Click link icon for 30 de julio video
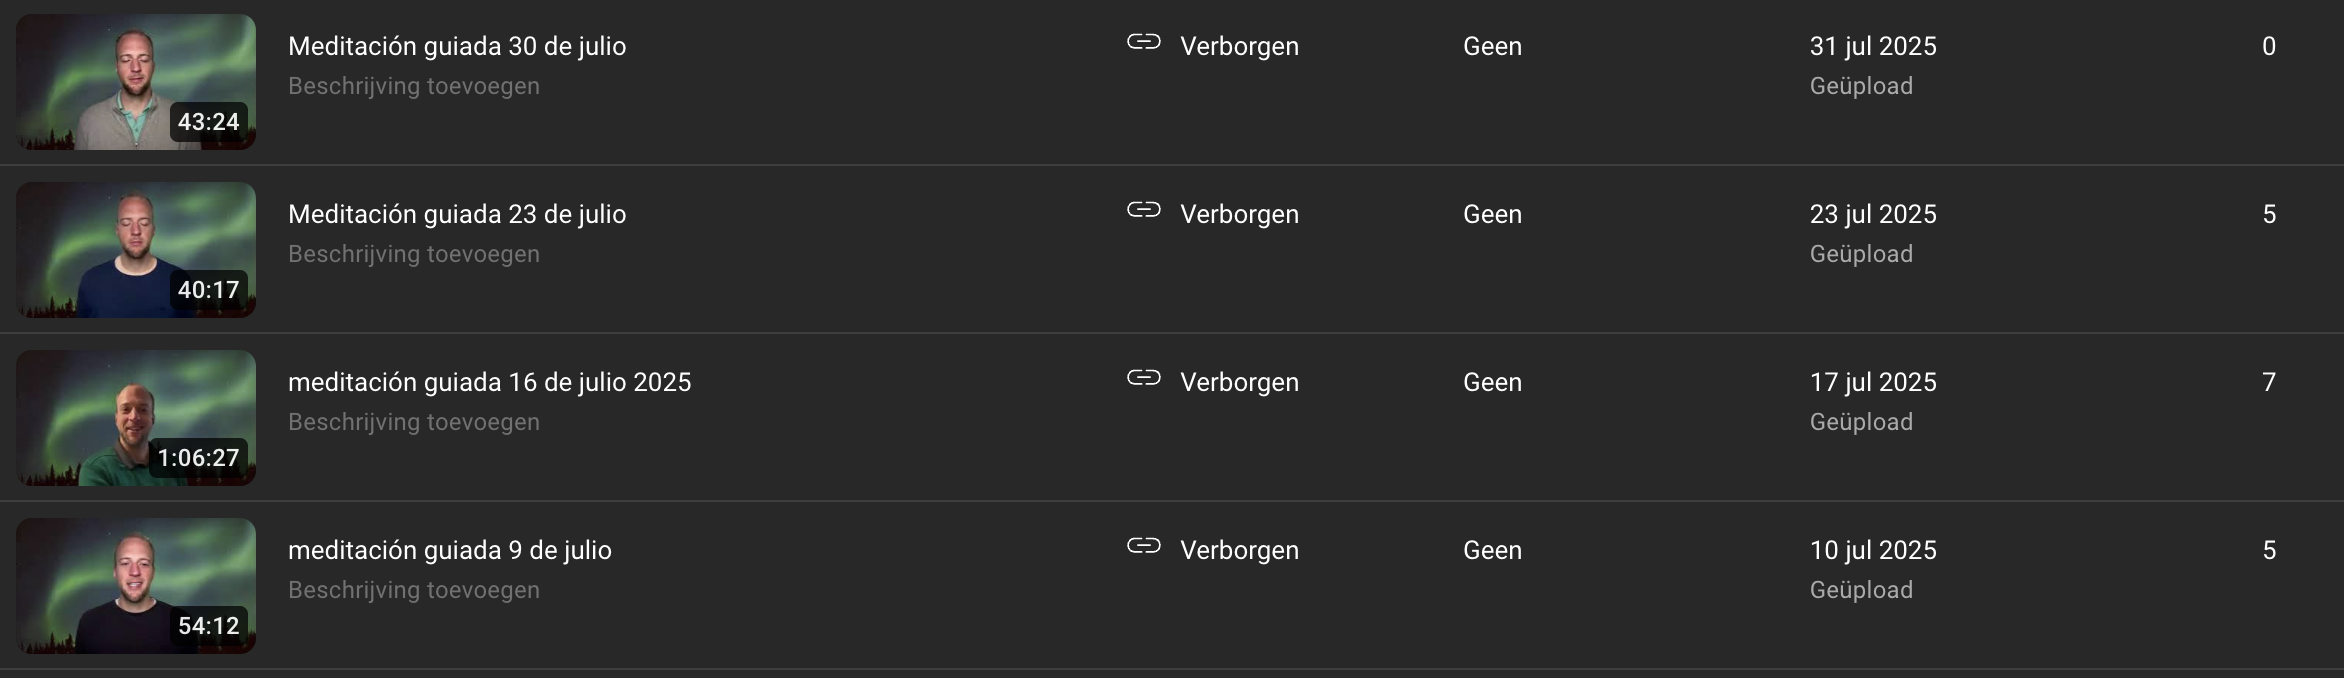This screenshot has height=678, width=2344. [x=1144, y=42]
